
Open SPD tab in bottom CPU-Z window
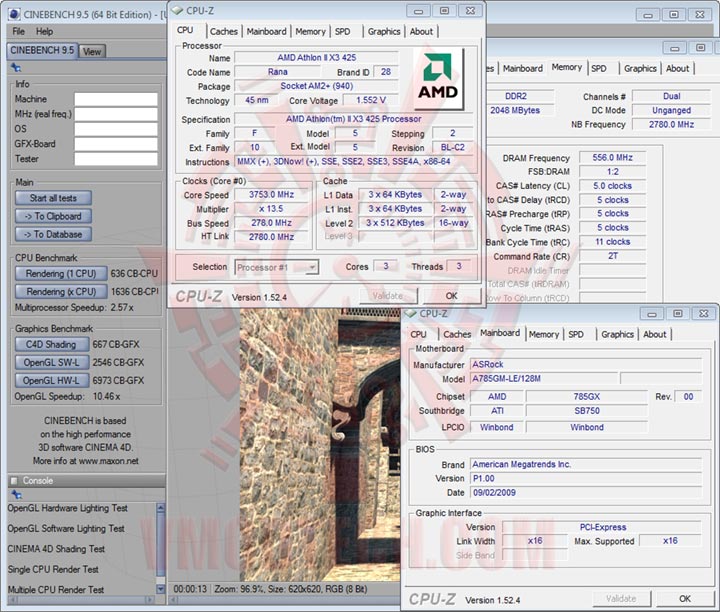tap(576, 334)
